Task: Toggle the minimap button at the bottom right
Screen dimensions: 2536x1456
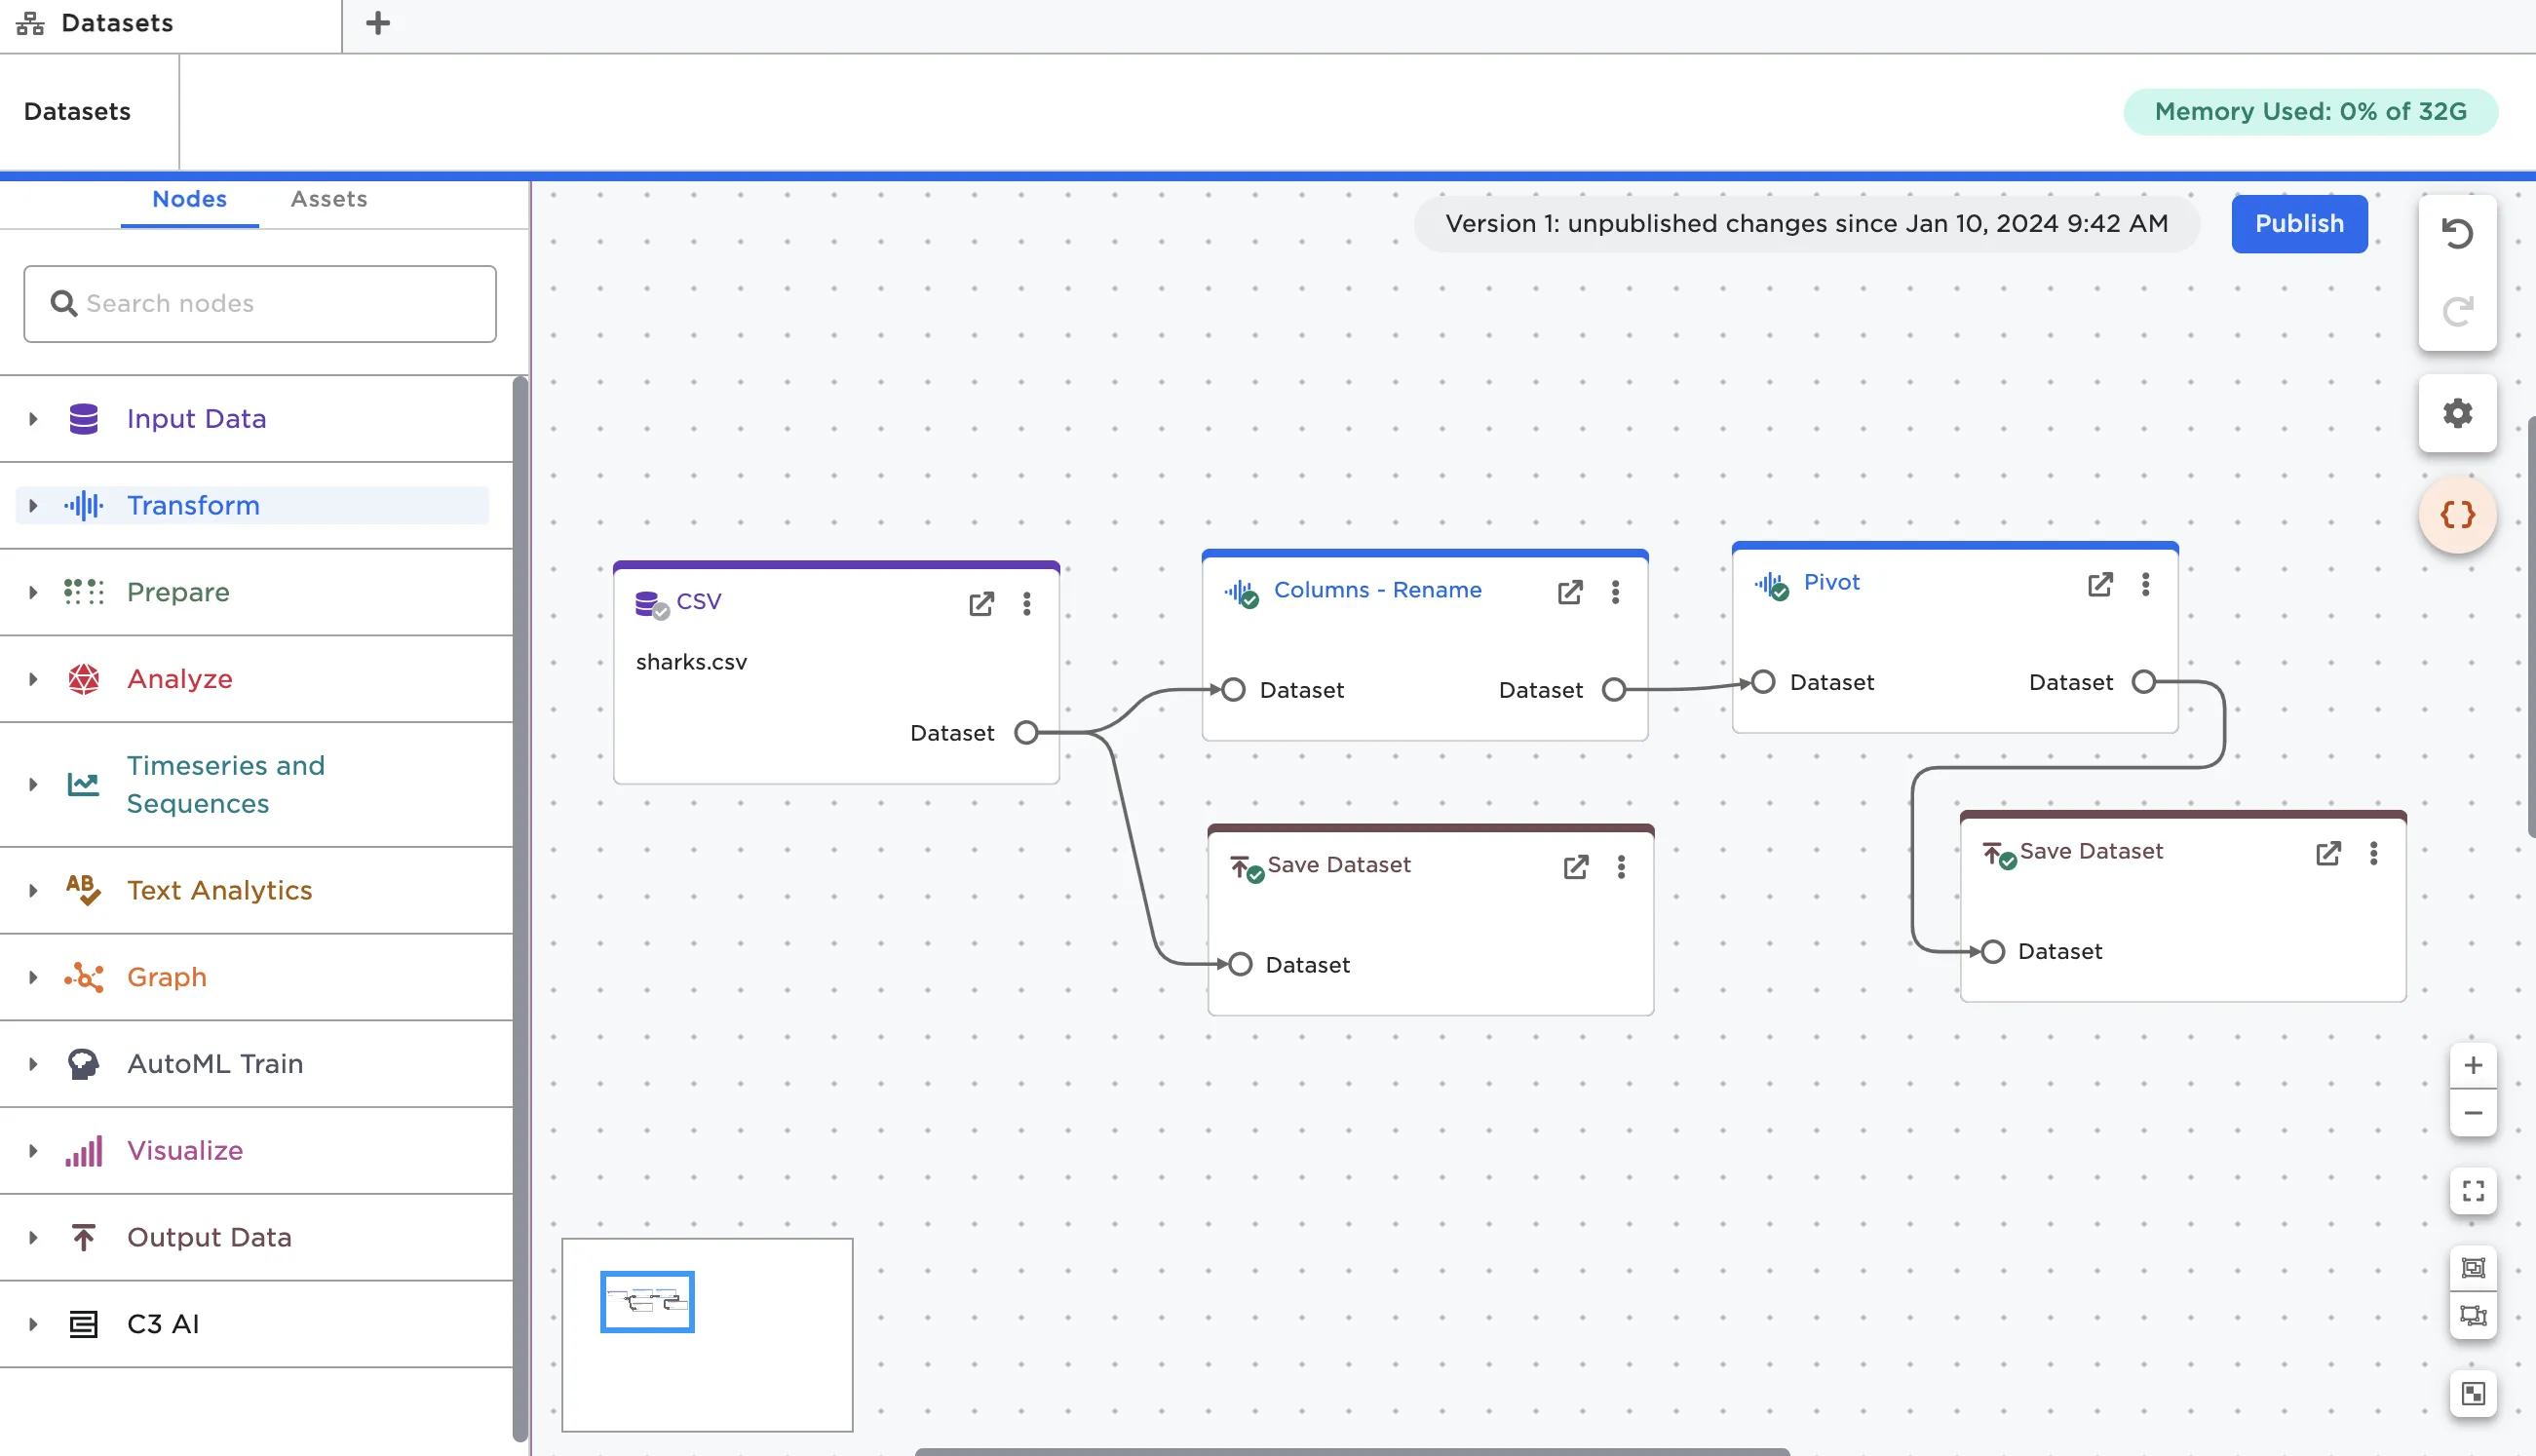Action: [2473, 1393]
